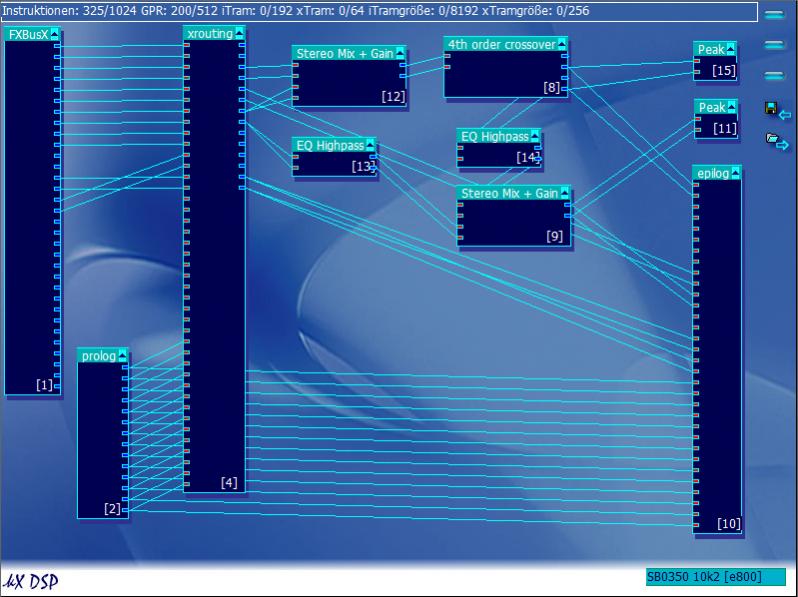Select the 4th order crossover title bar
The width and height of the screenshot is (798, 597).
tap(500, 44)
